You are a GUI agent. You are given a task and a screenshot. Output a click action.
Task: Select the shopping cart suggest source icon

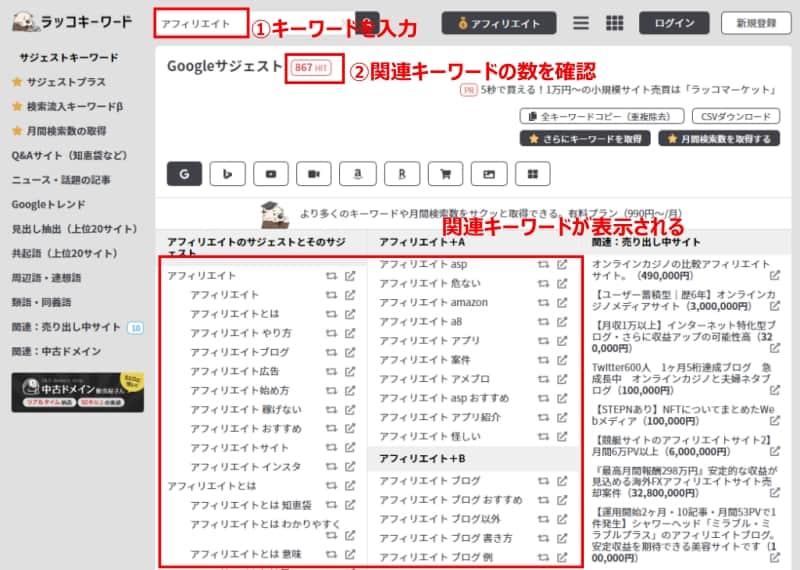click(445, 174)
